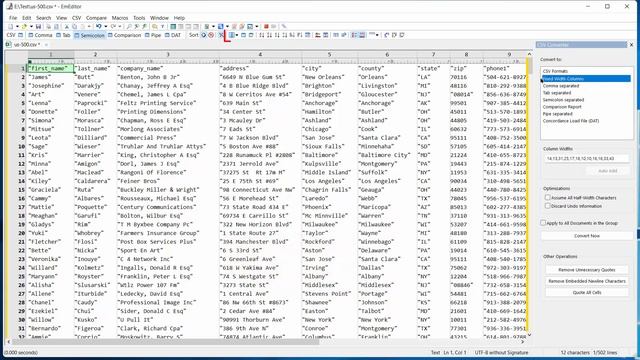Image resolution: width=640 pixels, height=360 pixels.
Task: Click the Cut scissors icon
Action: (x=67, y=27)
